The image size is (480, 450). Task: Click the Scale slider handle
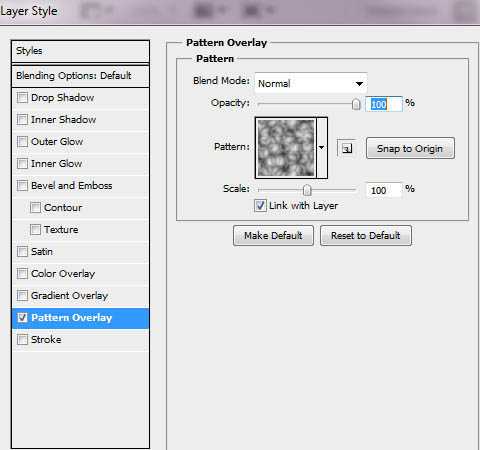coord(307,190)
